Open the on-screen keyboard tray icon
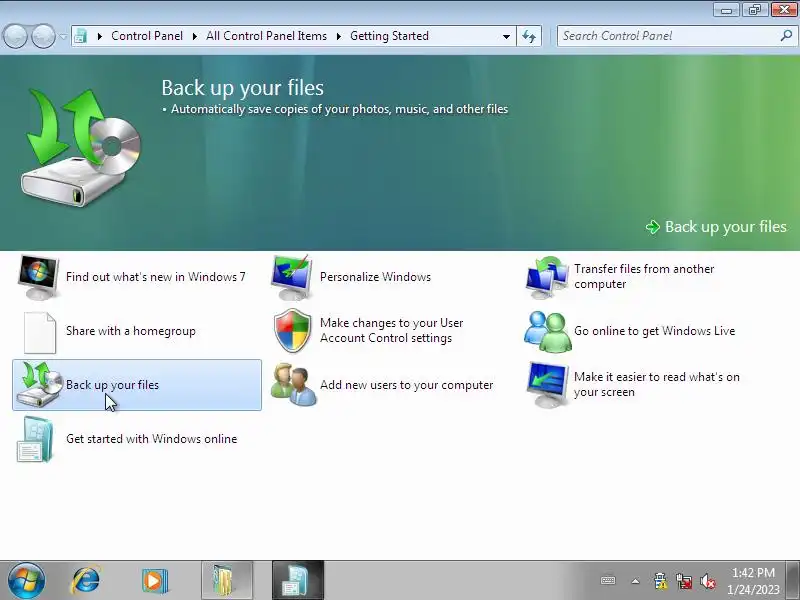Screen dimensions: 800x600 coord(608,581)
